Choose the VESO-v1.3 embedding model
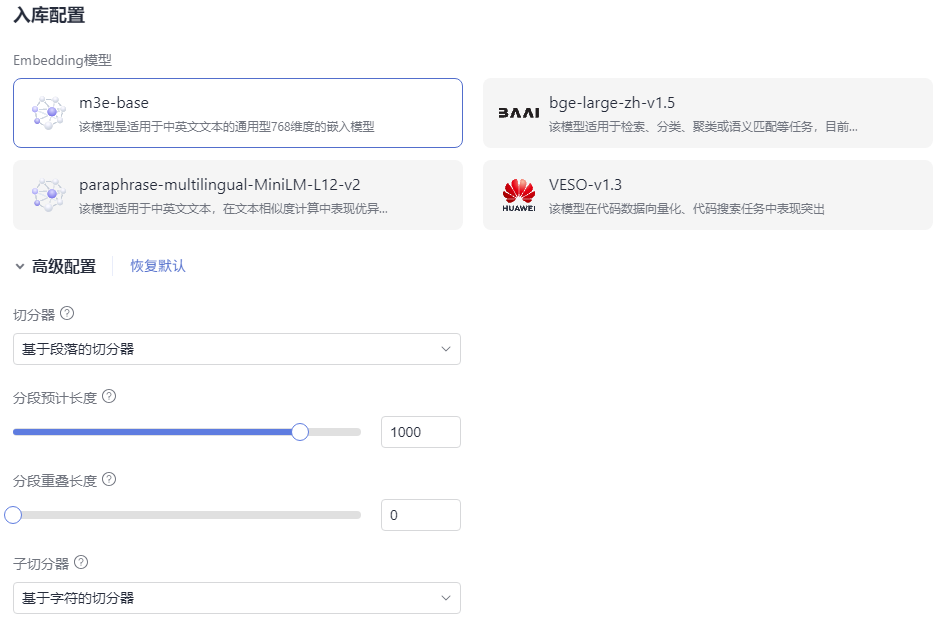This screenshot has width=939, height=627. [707, 195]
